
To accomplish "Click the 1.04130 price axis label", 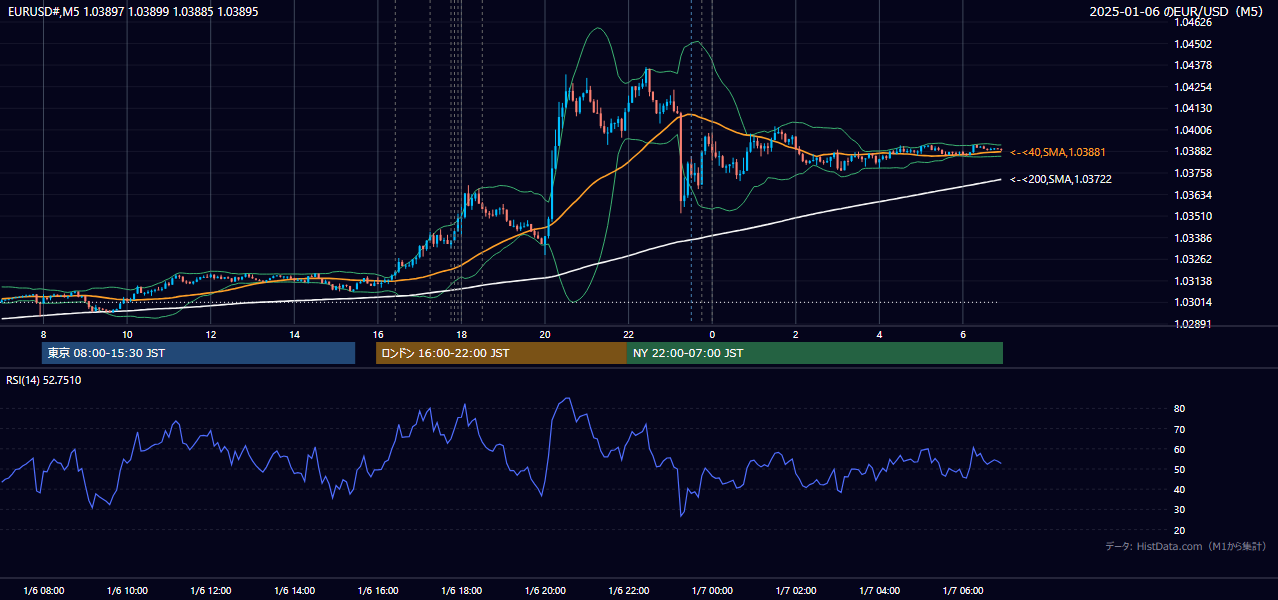I will tap(1193, 108).
